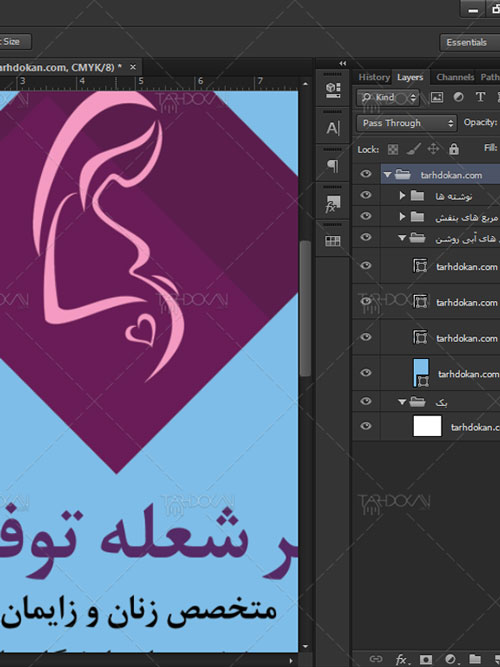
Task: Open the Styles fx panel icon
Action: (x=333, y=203)
